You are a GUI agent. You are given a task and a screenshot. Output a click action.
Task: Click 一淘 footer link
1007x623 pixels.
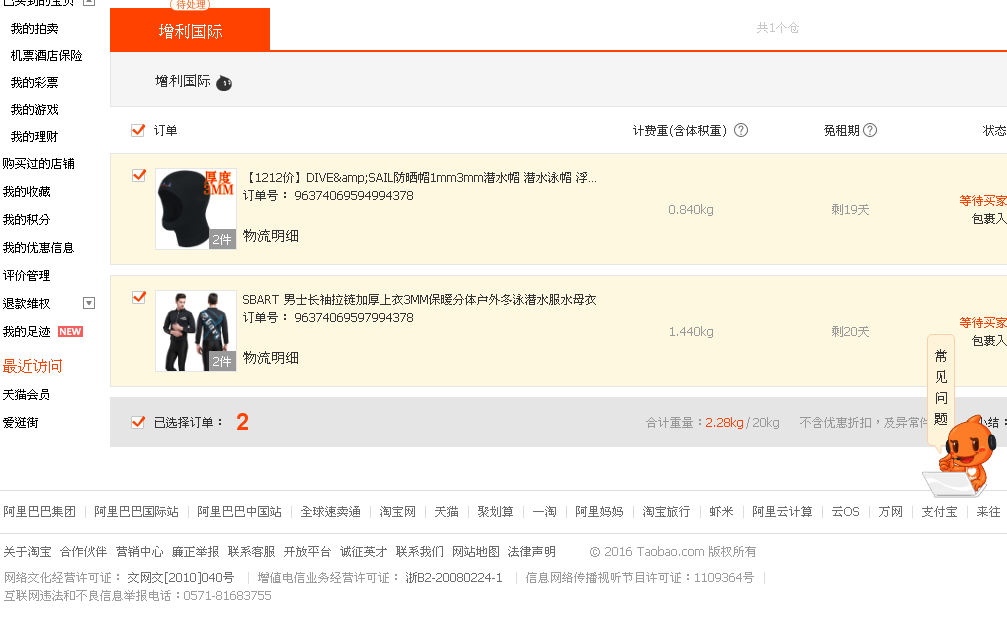[x=545, y=512]
